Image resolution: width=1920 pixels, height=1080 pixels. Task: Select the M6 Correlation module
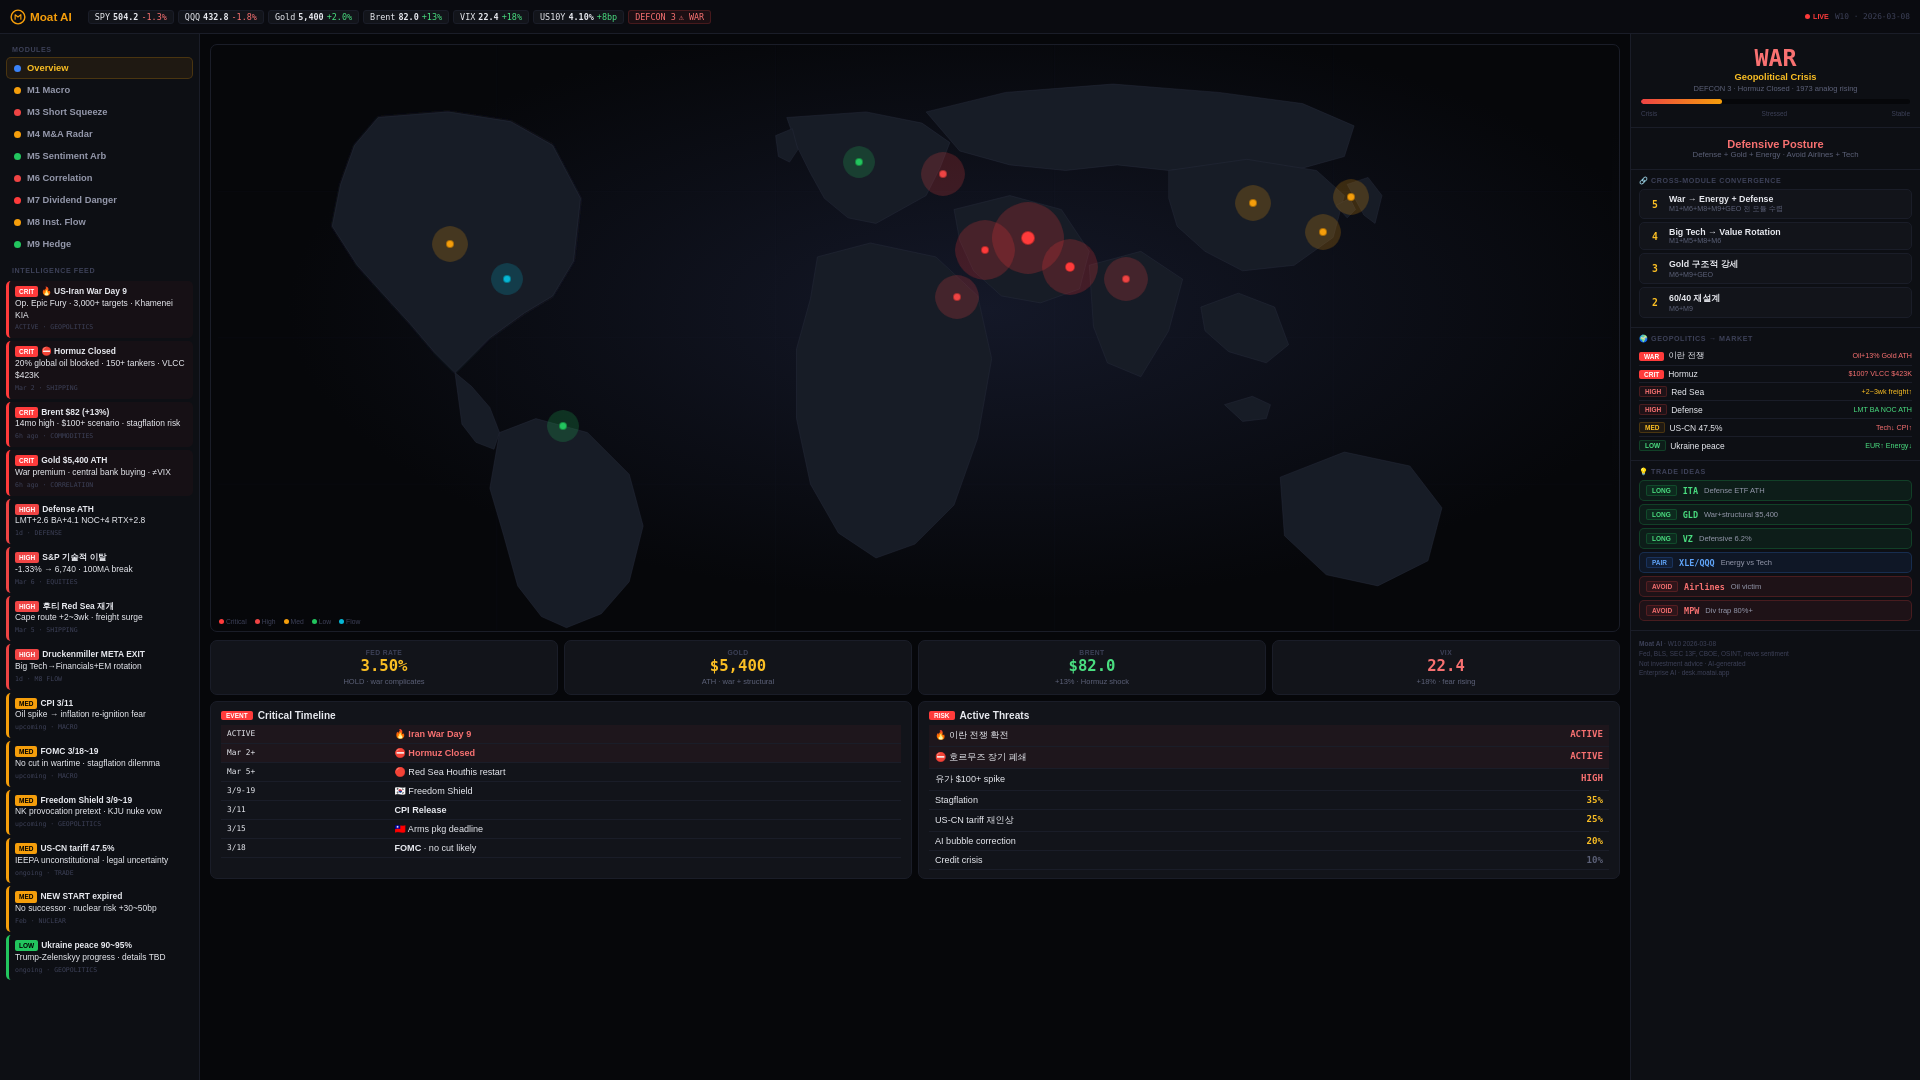99,178
